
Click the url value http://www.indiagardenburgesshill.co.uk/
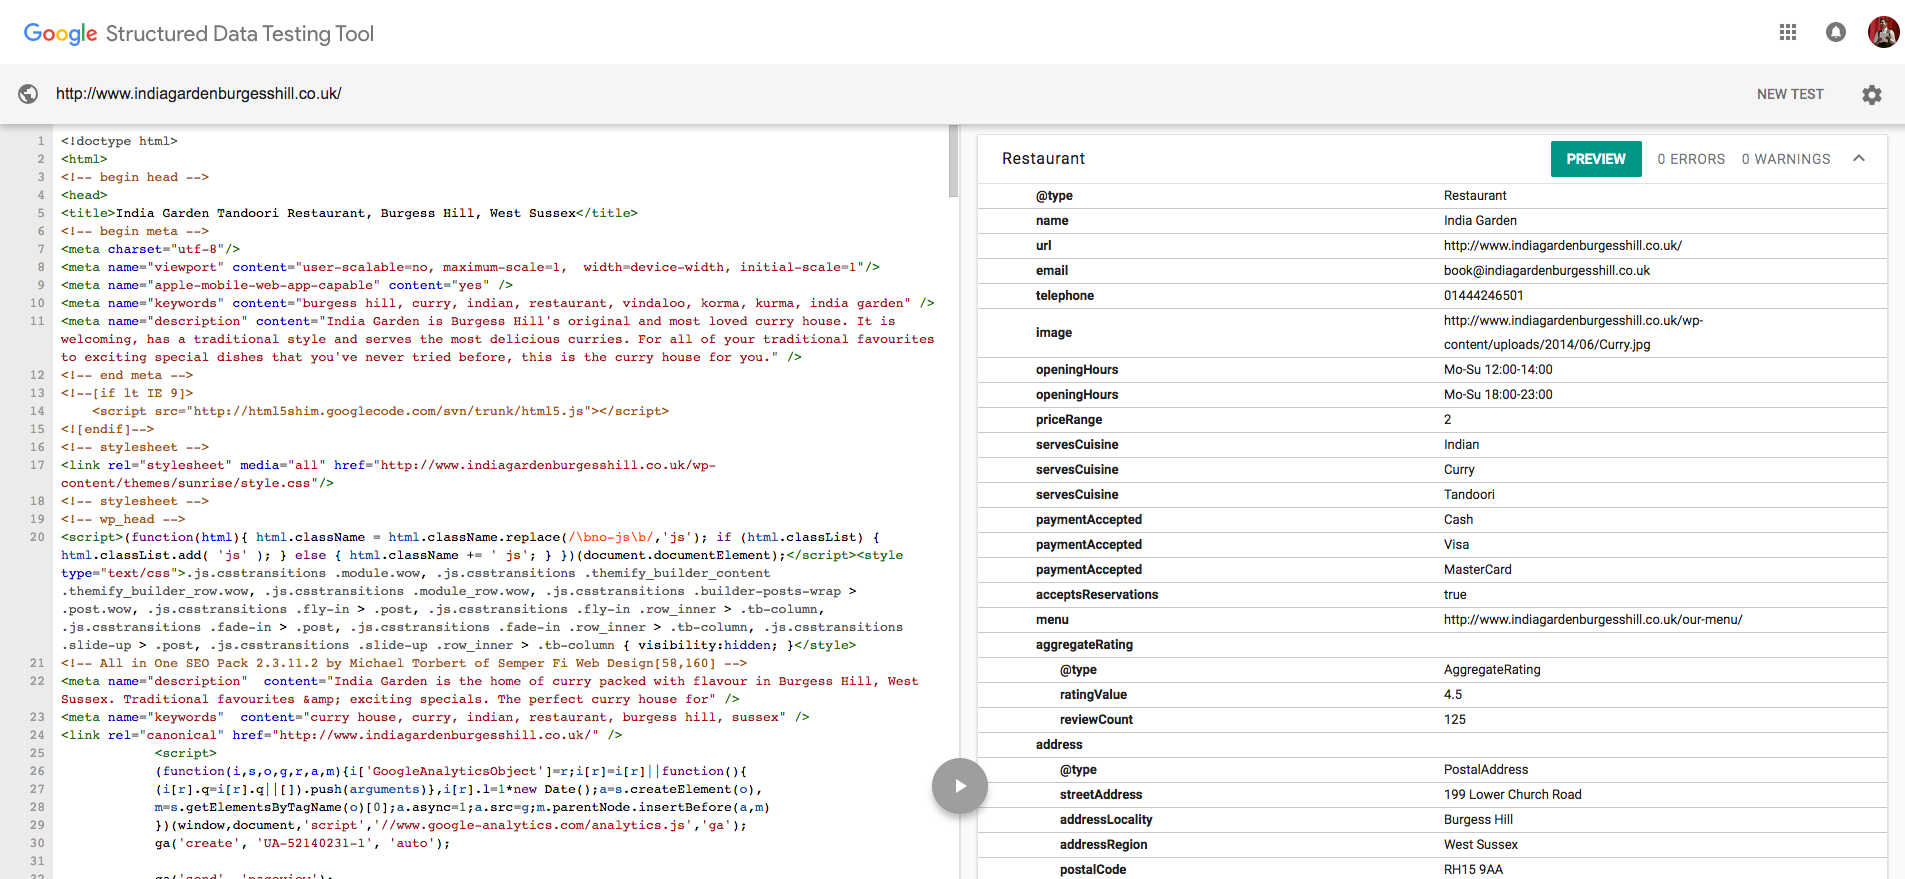[1562, 246]
